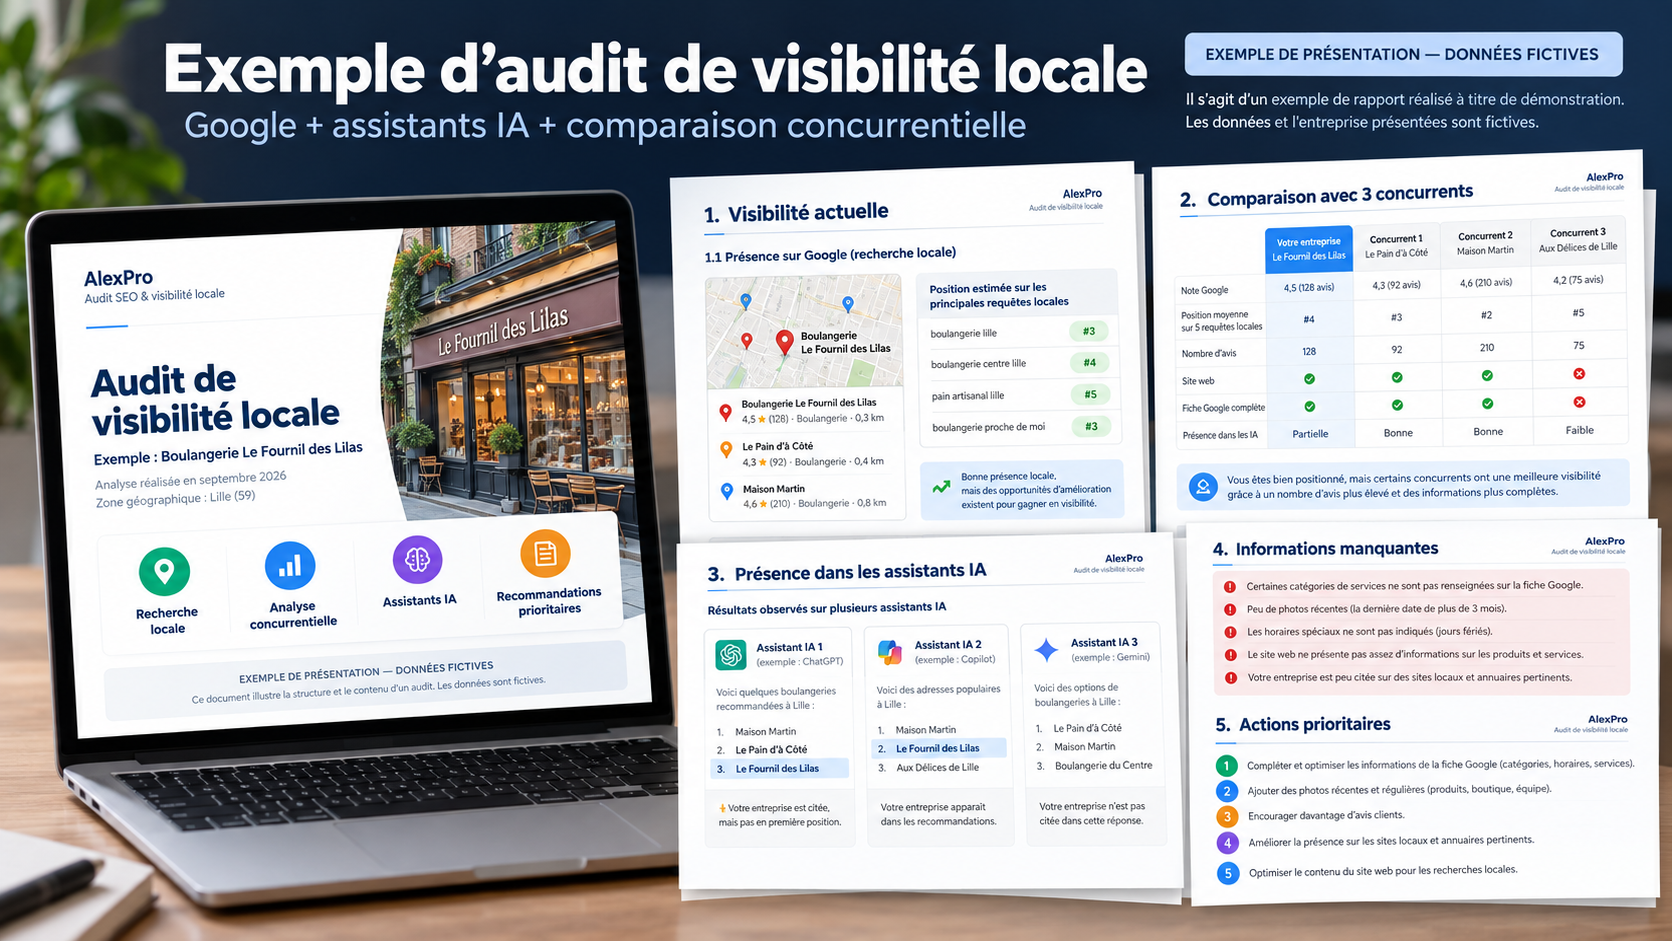This screenshot has width=1672, height=941.
Task: Click the green Recherche locale pin icon
Action: [x=164, y=571]
